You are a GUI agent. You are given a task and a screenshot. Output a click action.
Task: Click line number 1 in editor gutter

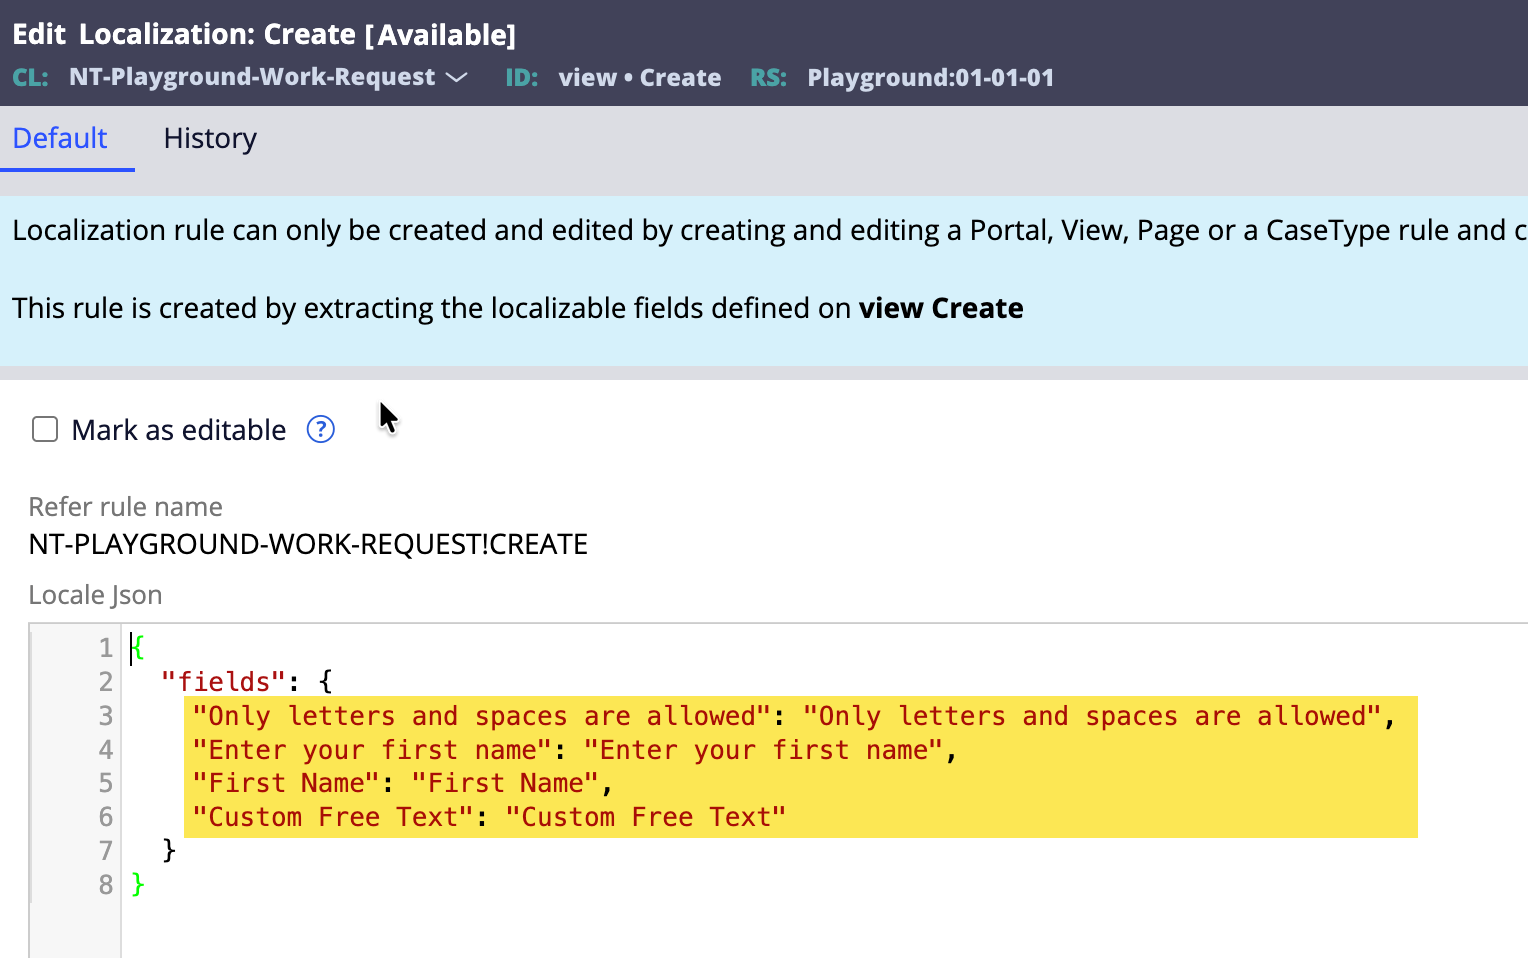pos(105,648)
